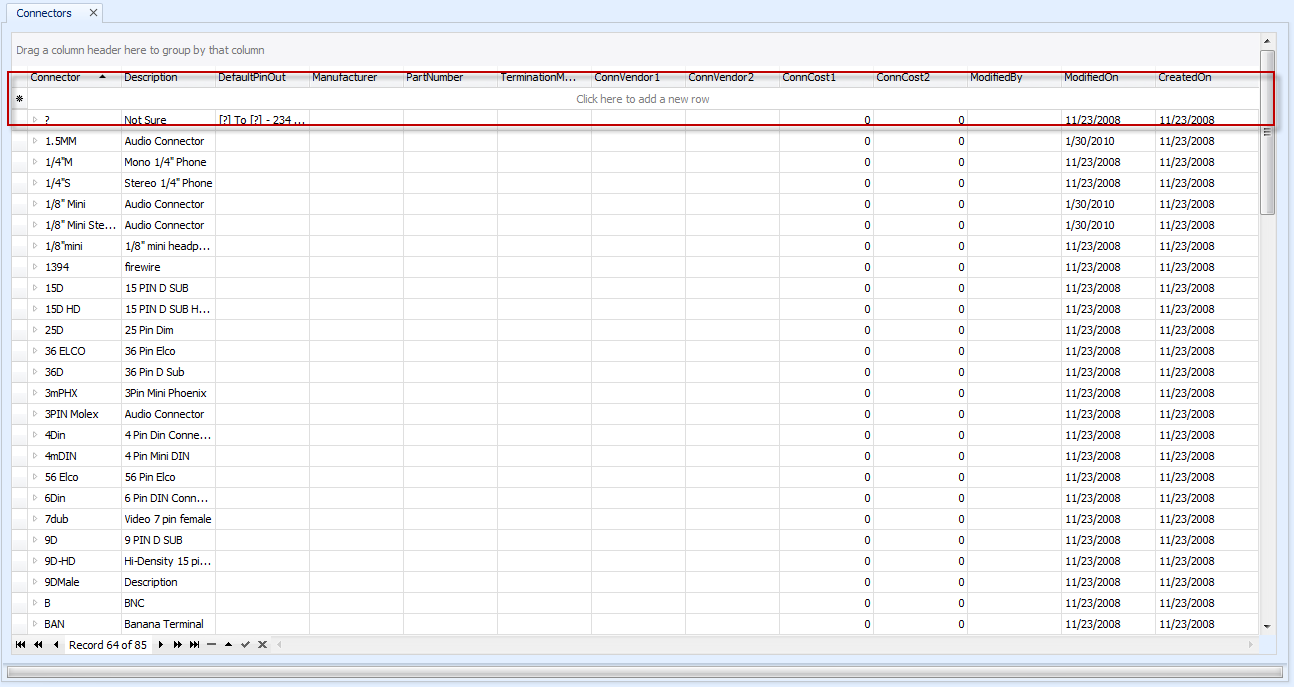Go to previous record in navigator
The height and width of the screenshot is (687, 1294).
pos(55,645)
